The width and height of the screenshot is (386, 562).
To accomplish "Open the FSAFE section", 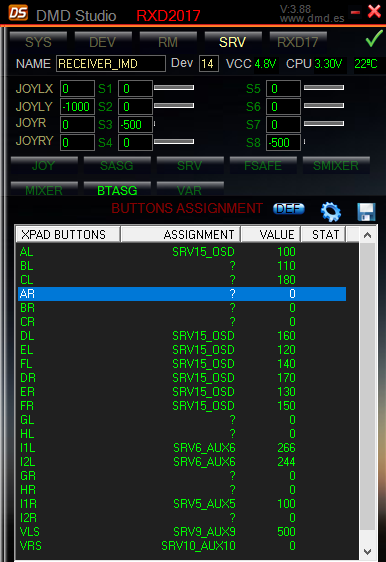I will click(263, 165).
